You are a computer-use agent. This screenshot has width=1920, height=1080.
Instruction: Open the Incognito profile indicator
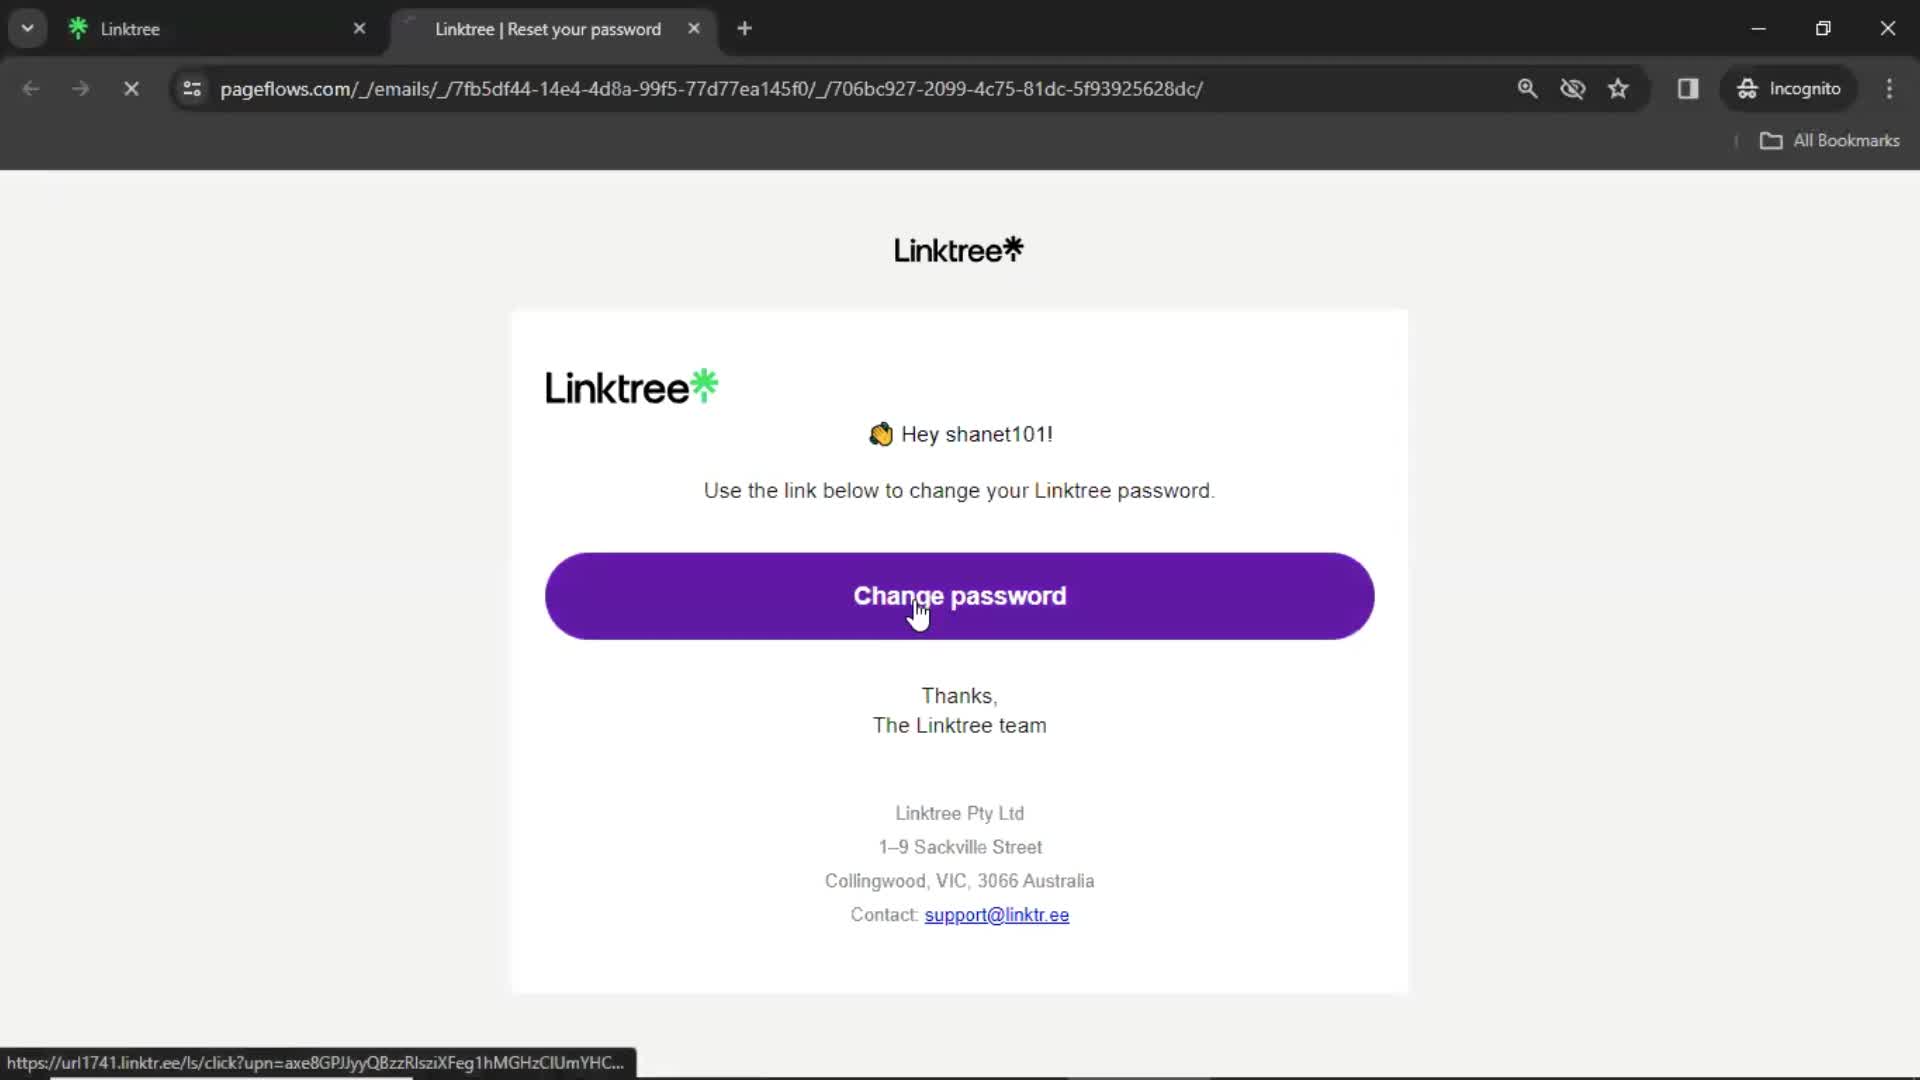[x=1789, y=89]
